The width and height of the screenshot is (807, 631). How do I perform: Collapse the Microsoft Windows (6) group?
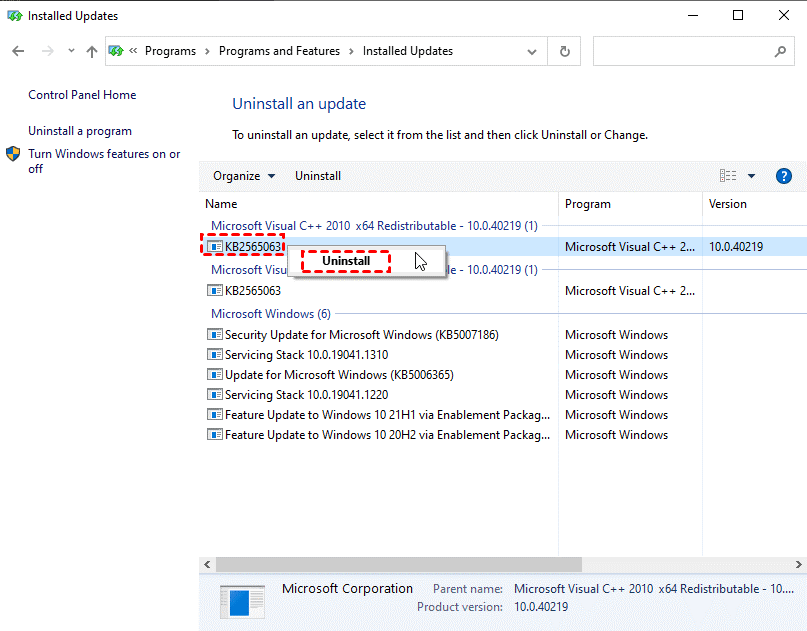[271, 313]
